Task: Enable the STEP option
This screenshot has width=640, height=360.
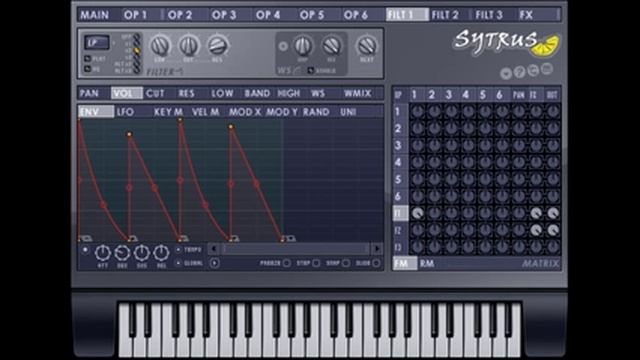Action: click(x=316, y=263)
